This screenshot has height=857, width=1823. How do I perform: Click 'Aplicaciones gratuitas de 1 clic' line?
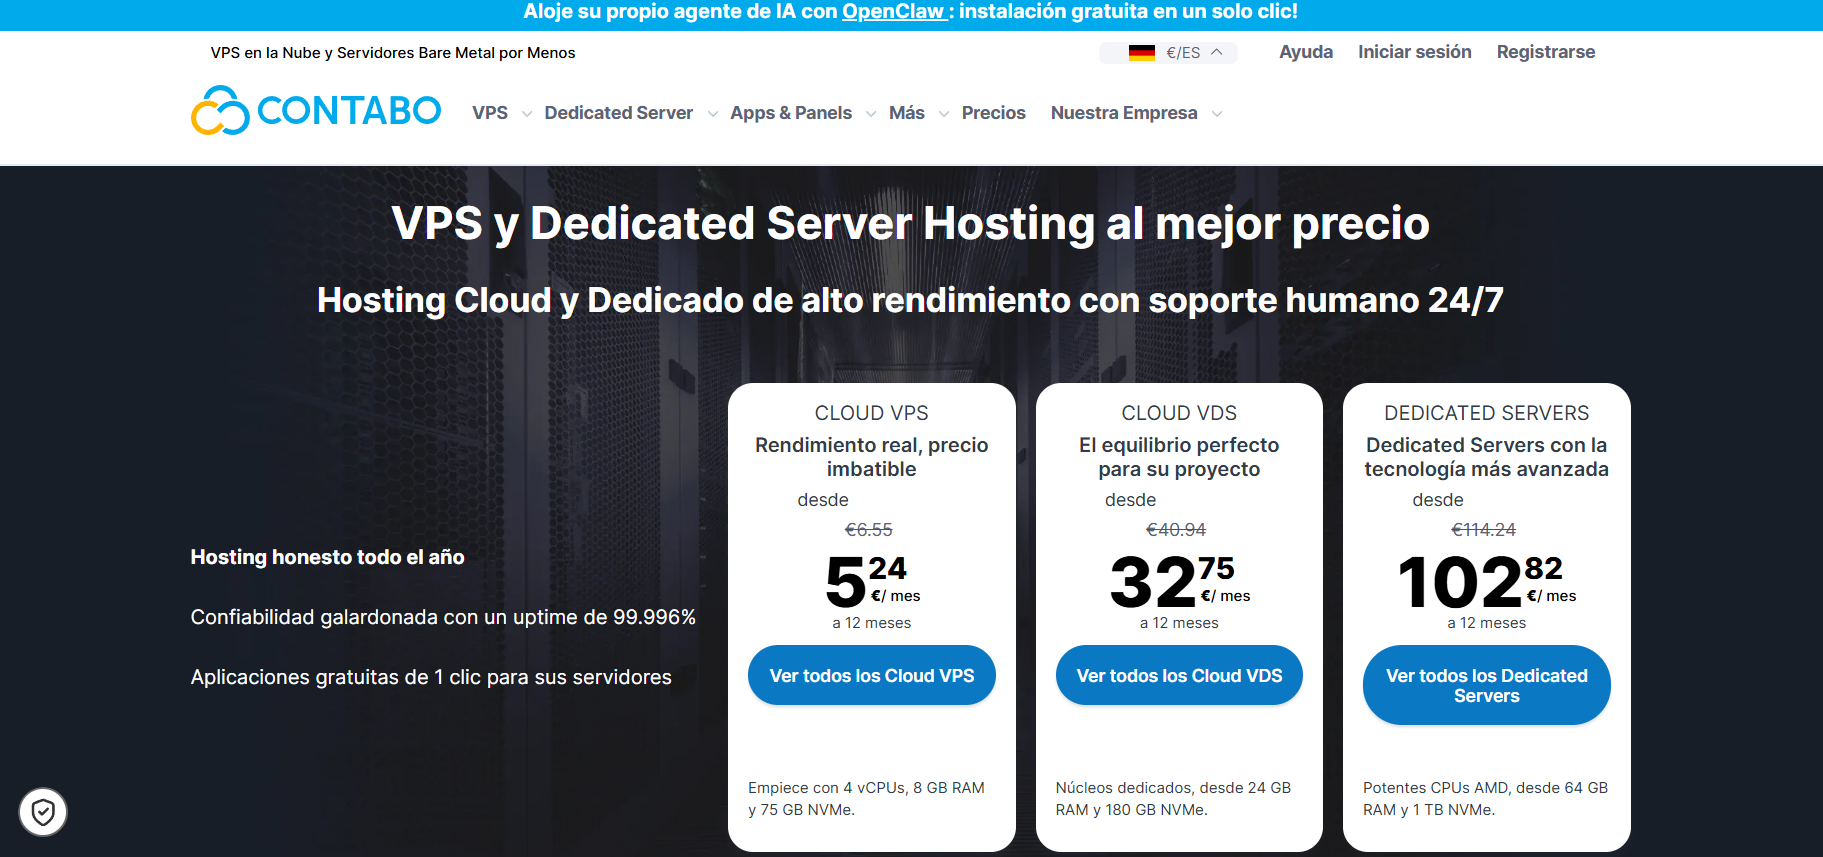tap(431, 677)
